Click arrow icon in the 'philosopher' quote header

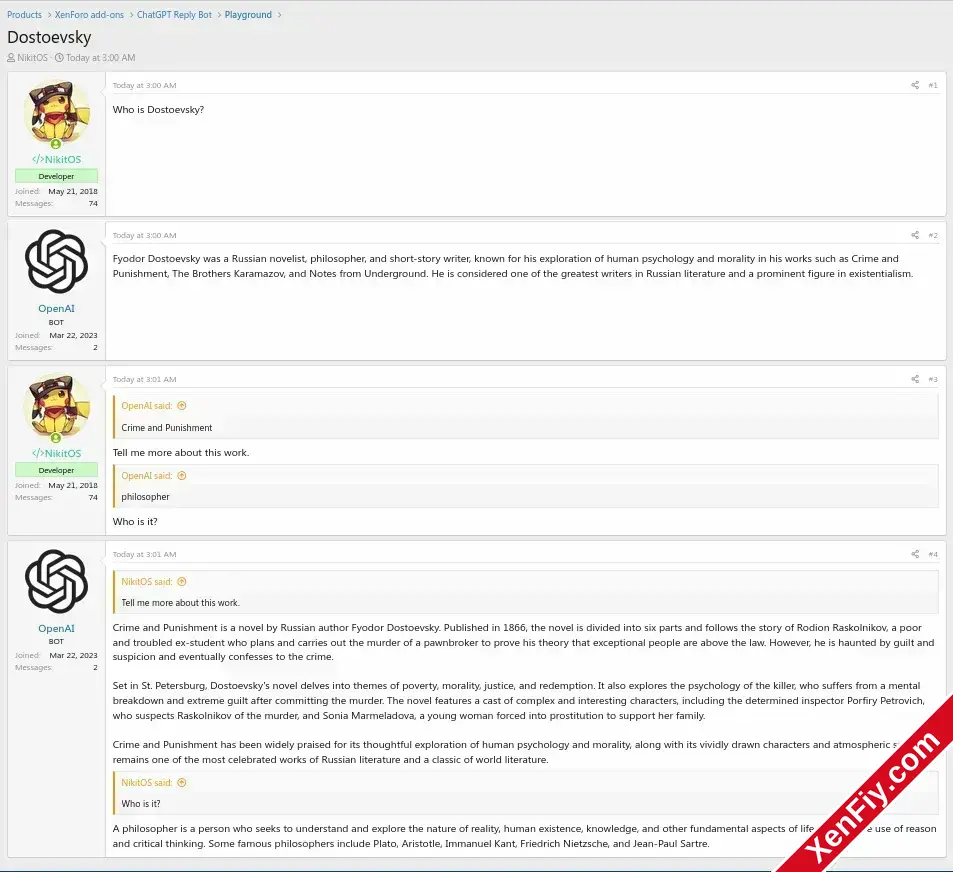182,476
